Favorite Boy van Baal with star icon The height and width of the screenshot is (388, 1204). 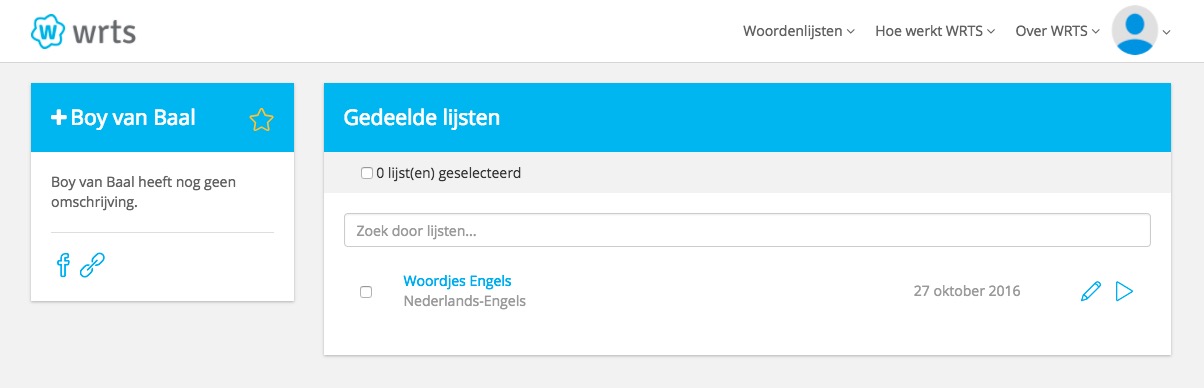coord(261,120)
